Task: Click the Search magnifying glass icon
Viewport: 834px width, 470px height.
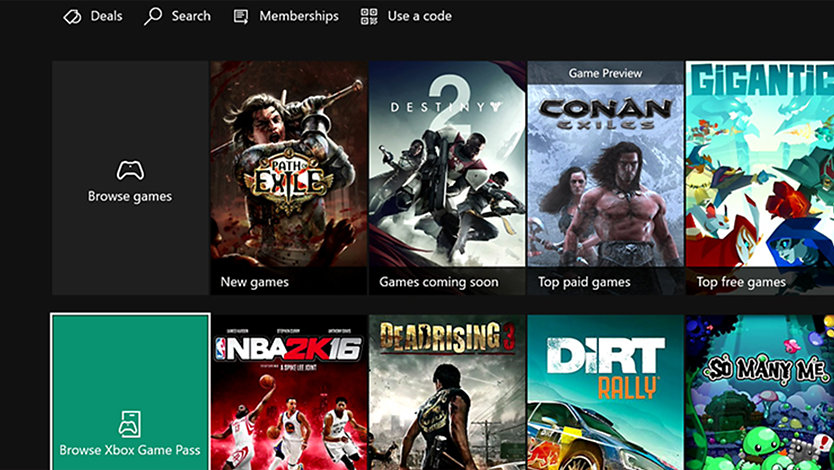Action: 153,16
